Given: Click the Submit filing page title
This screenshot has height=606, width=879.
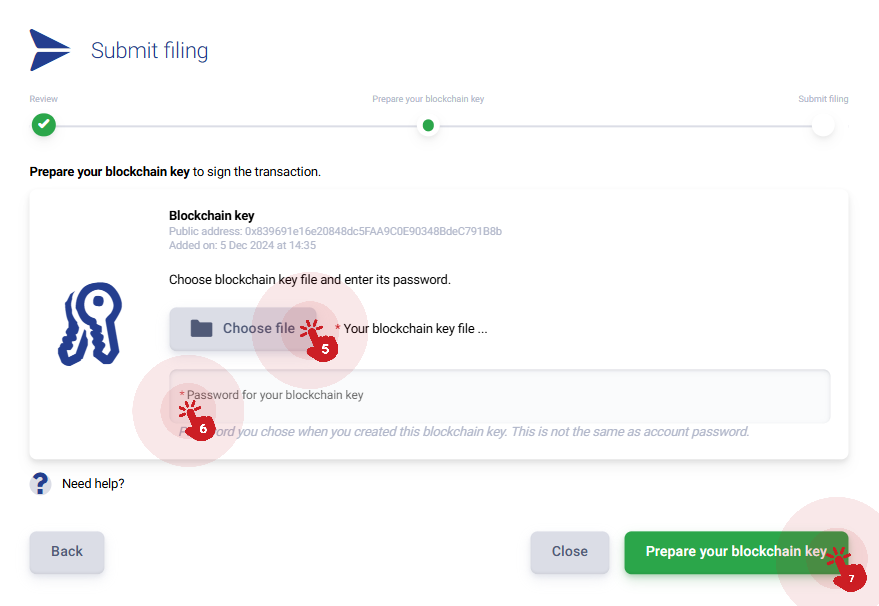Looking at the screenshot, I should [x=150, y=50].
